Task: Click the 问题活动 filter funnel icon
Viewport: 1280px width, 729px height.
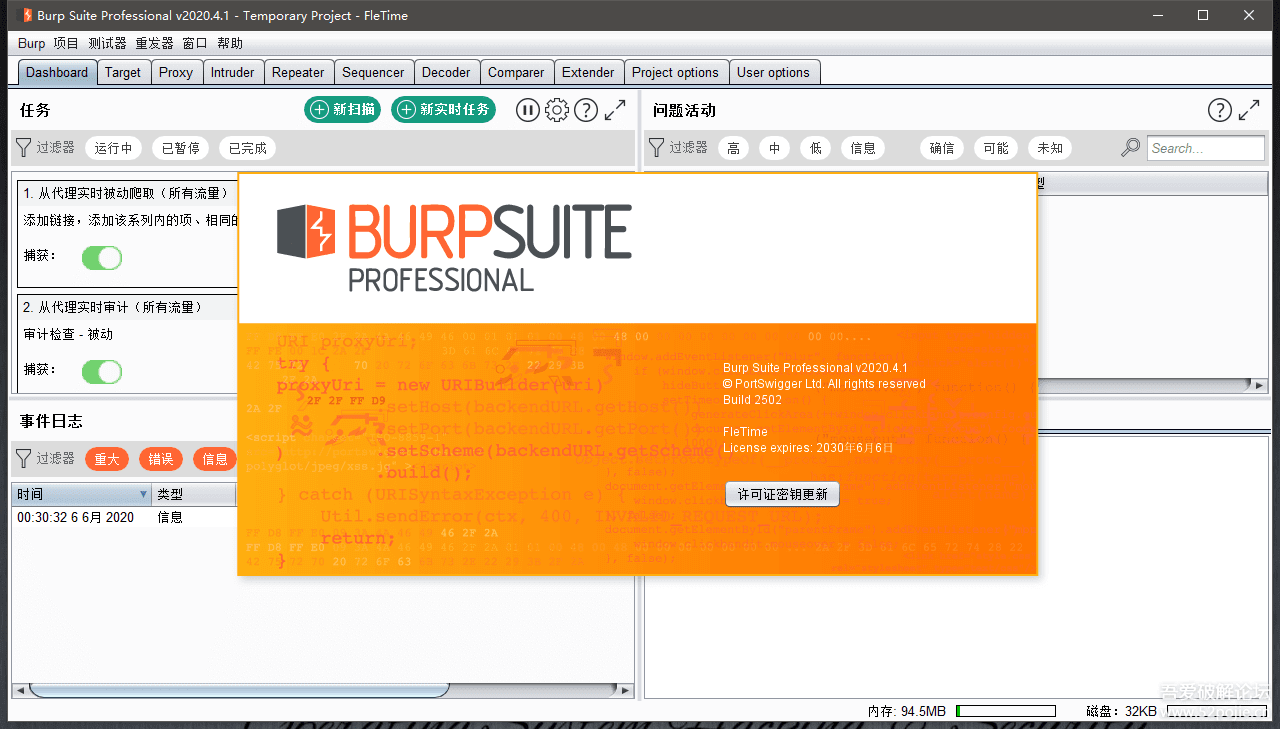Action: [x=657, y=148]
